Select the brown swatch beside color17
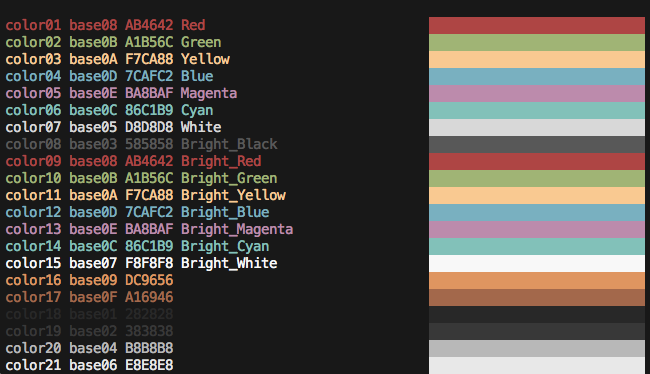This screenshot has width=650, height=374. 537,297
